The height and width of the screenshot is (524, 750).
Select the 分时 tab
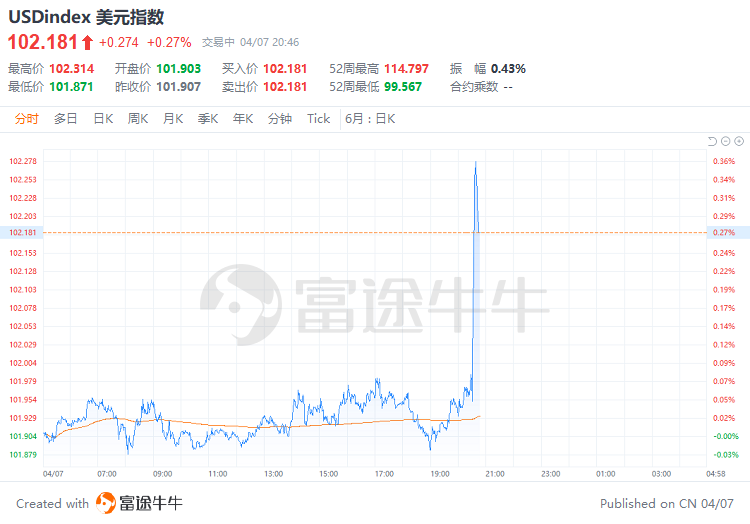point(26,119)
